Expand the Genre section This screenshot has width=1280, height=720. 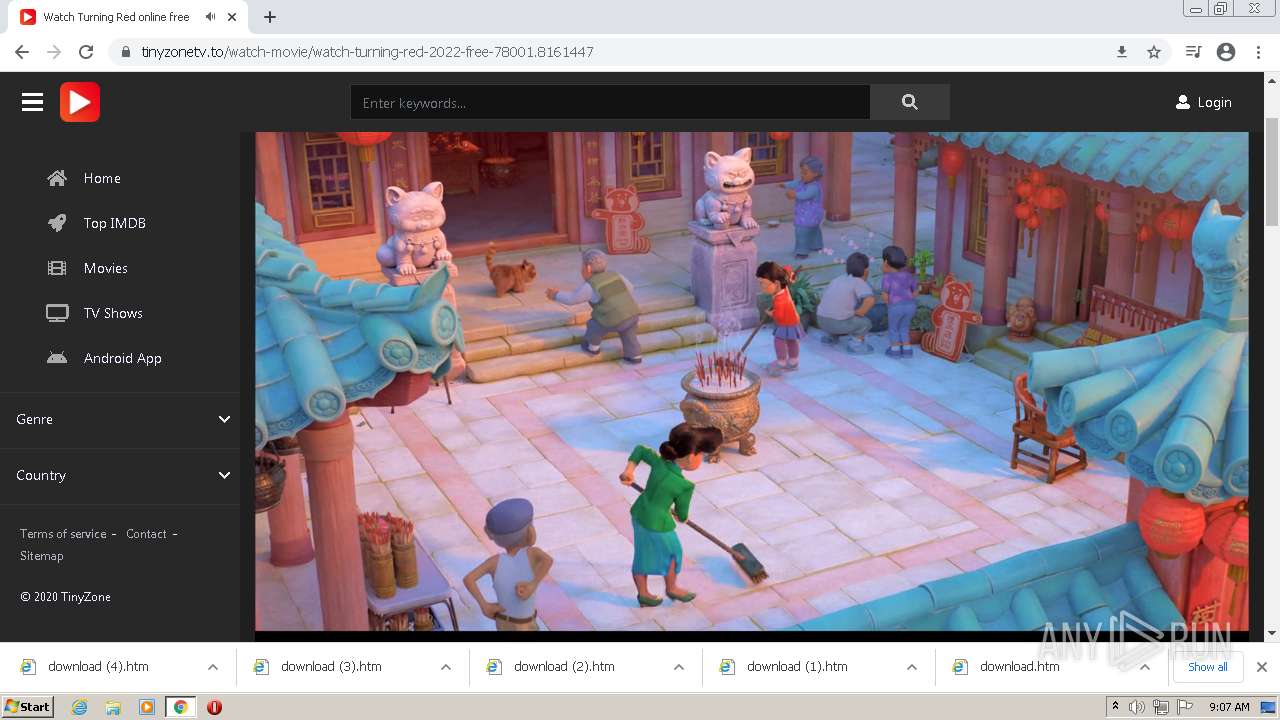pos(120,419)
